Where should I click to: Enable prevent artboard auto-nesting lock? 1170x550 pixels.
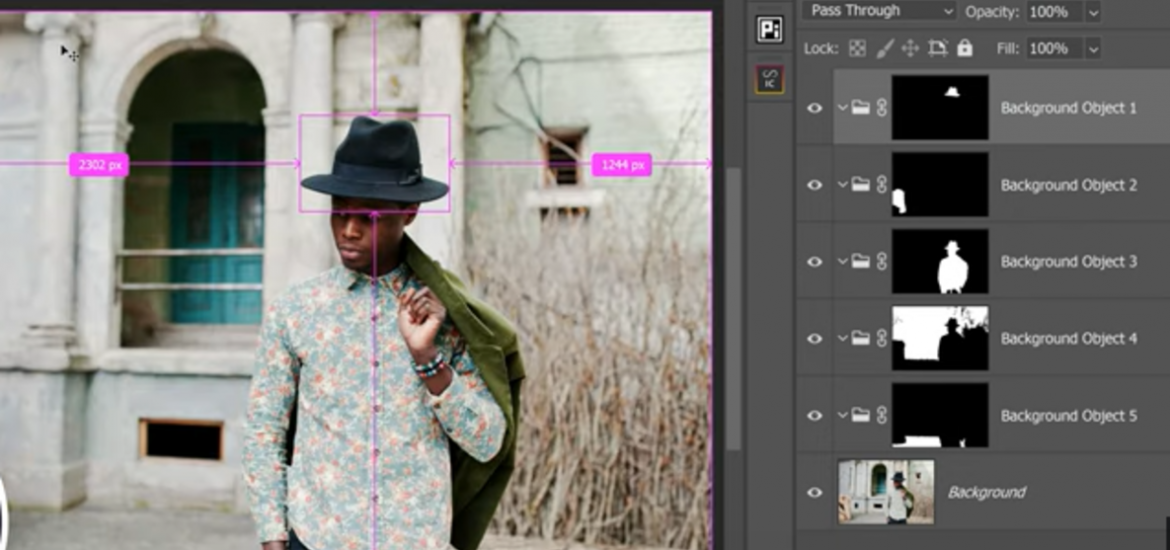pyautogui.click(x=937, y=49)
